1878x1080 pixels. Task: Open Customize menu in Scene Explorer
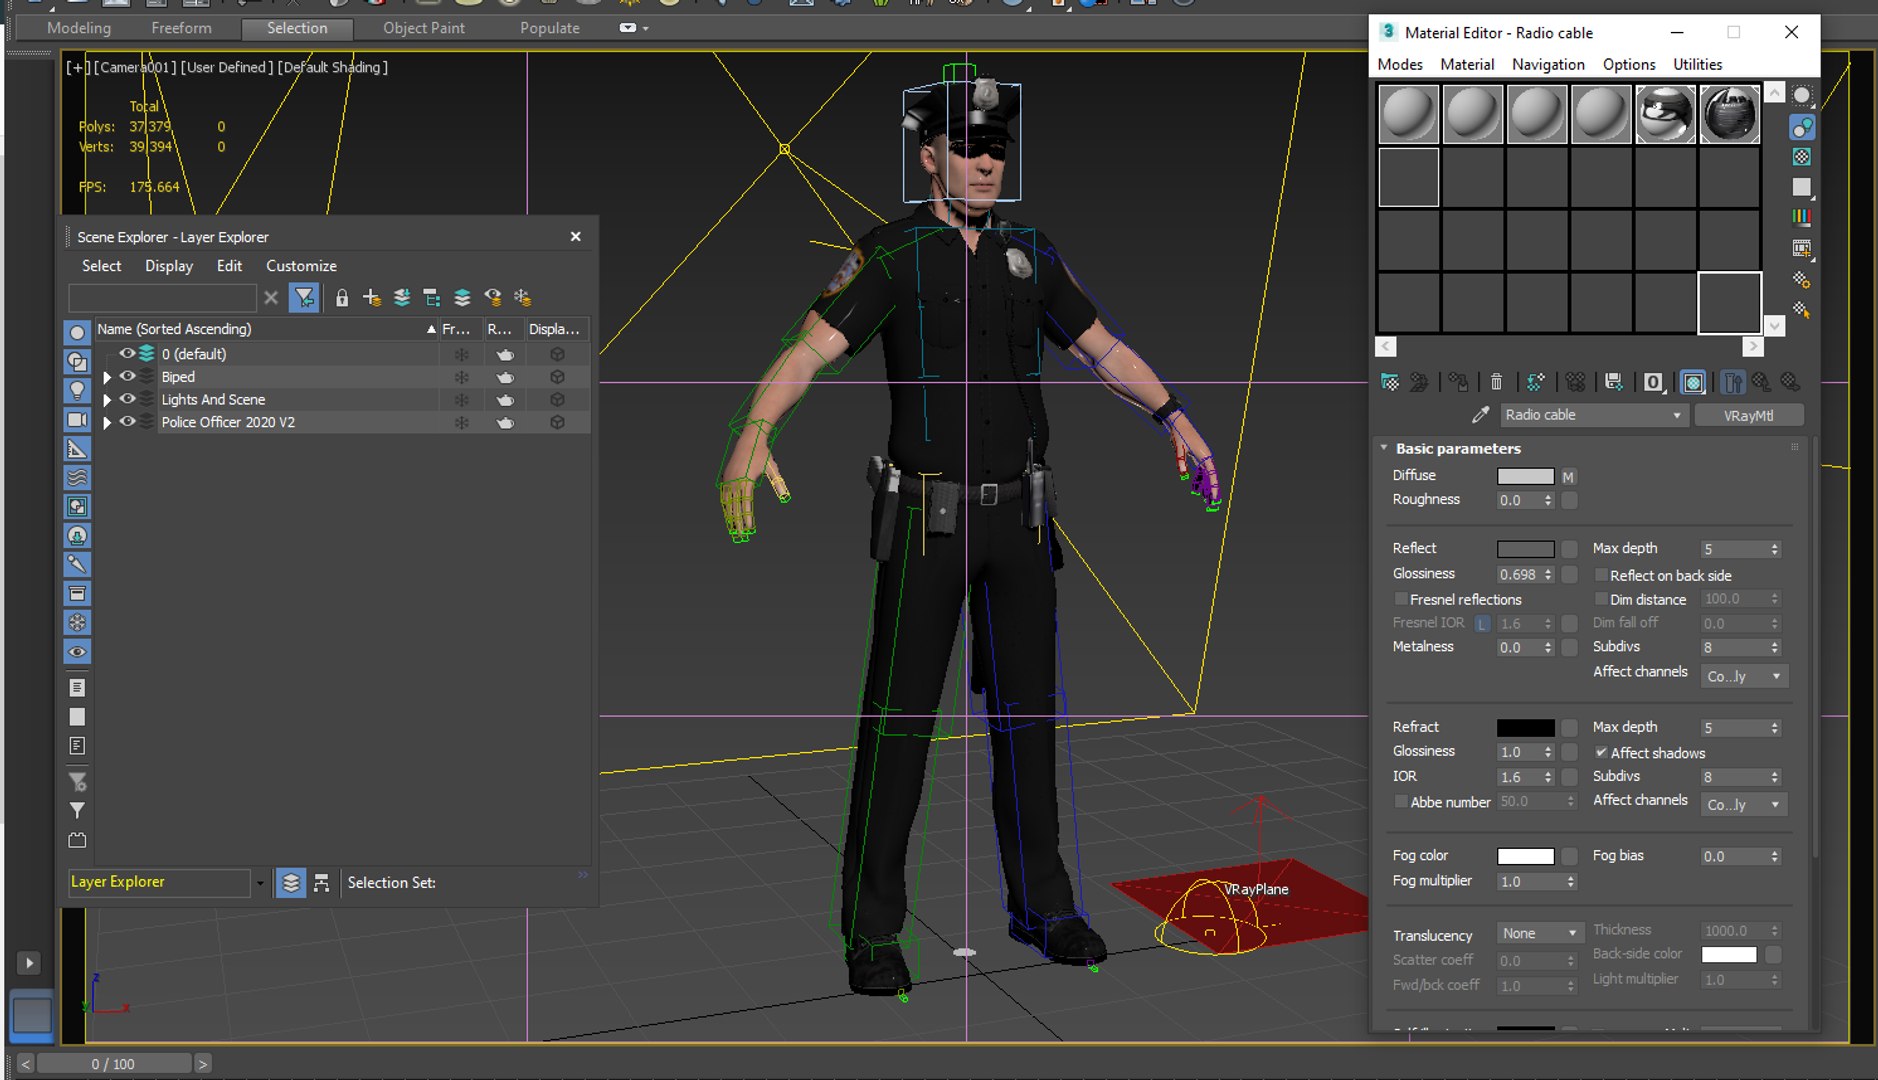pyautogui.click(x=301, y=266)
